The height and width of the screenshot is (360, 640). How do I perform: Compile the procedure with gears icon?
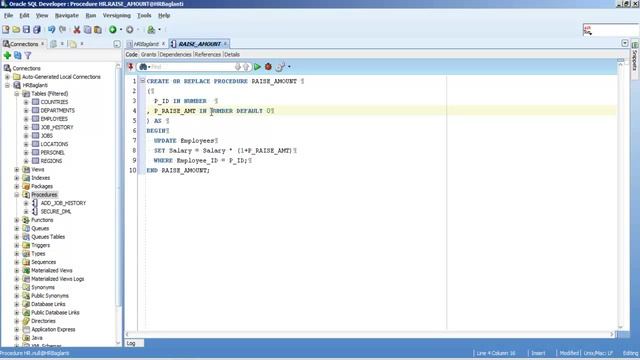(280, 67)
